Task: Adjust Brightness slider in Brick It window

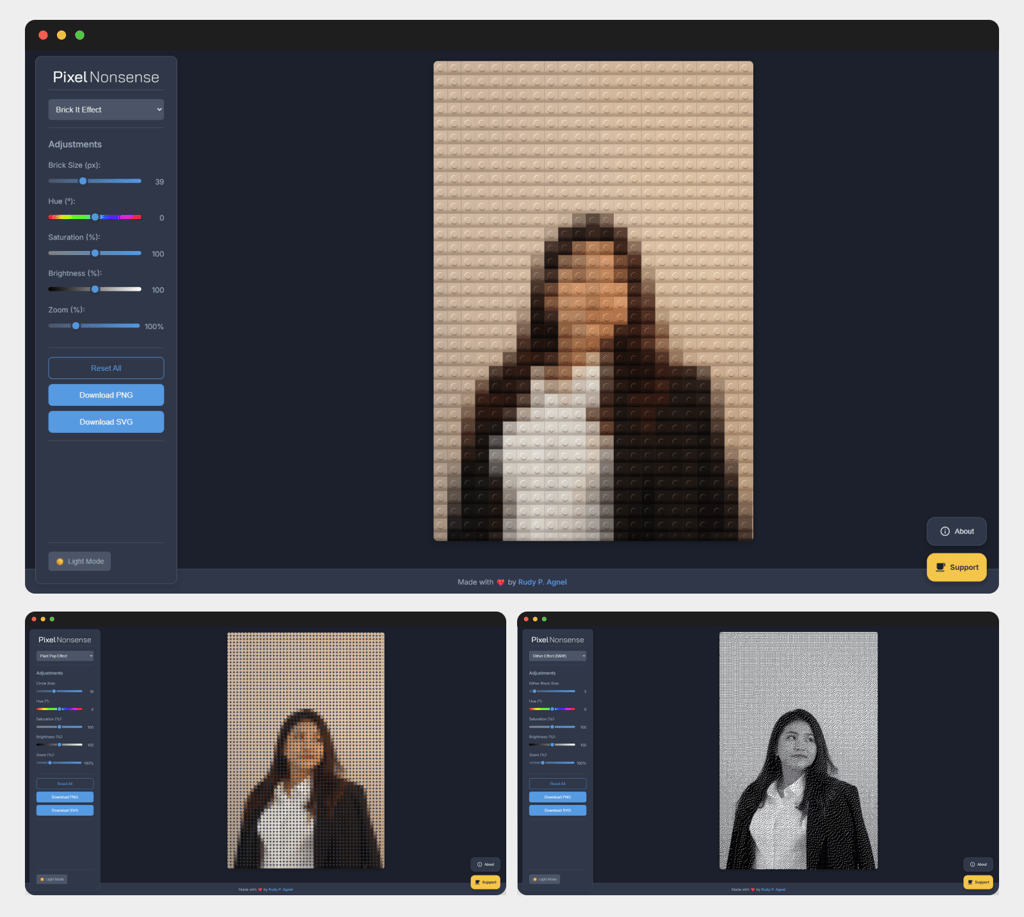Action: point(95,289)
